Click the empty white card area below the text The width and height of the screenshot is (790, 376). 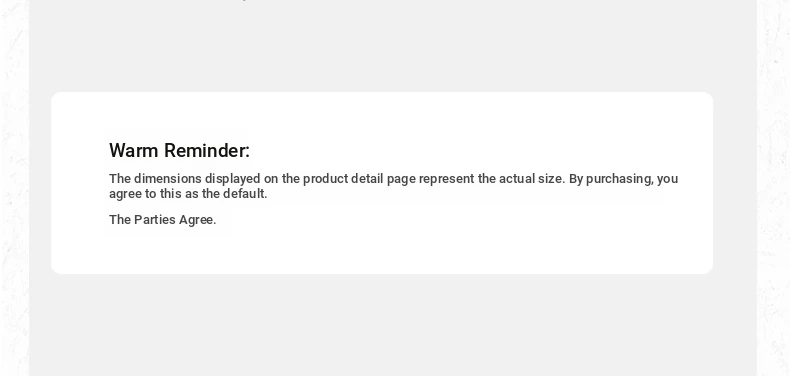pos(382,251)
